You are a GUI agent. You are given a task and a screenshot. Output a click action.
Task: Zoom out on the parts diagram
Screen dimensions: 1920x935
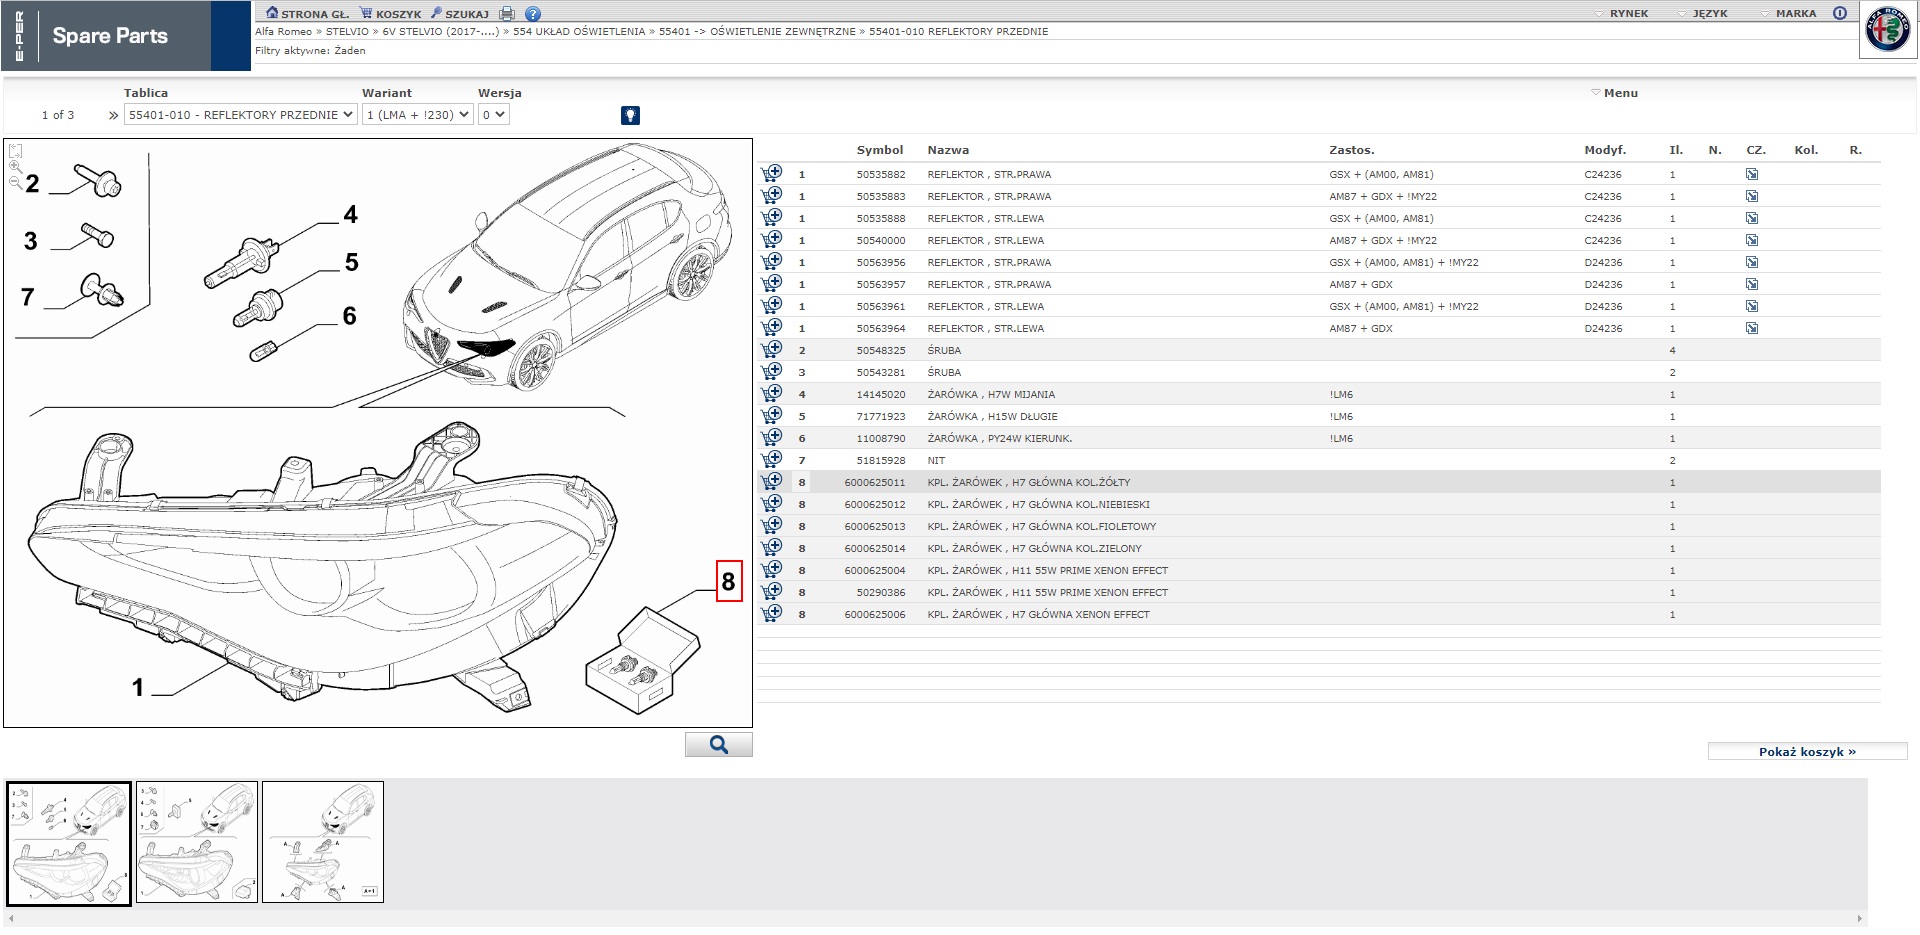click(15, 183)
